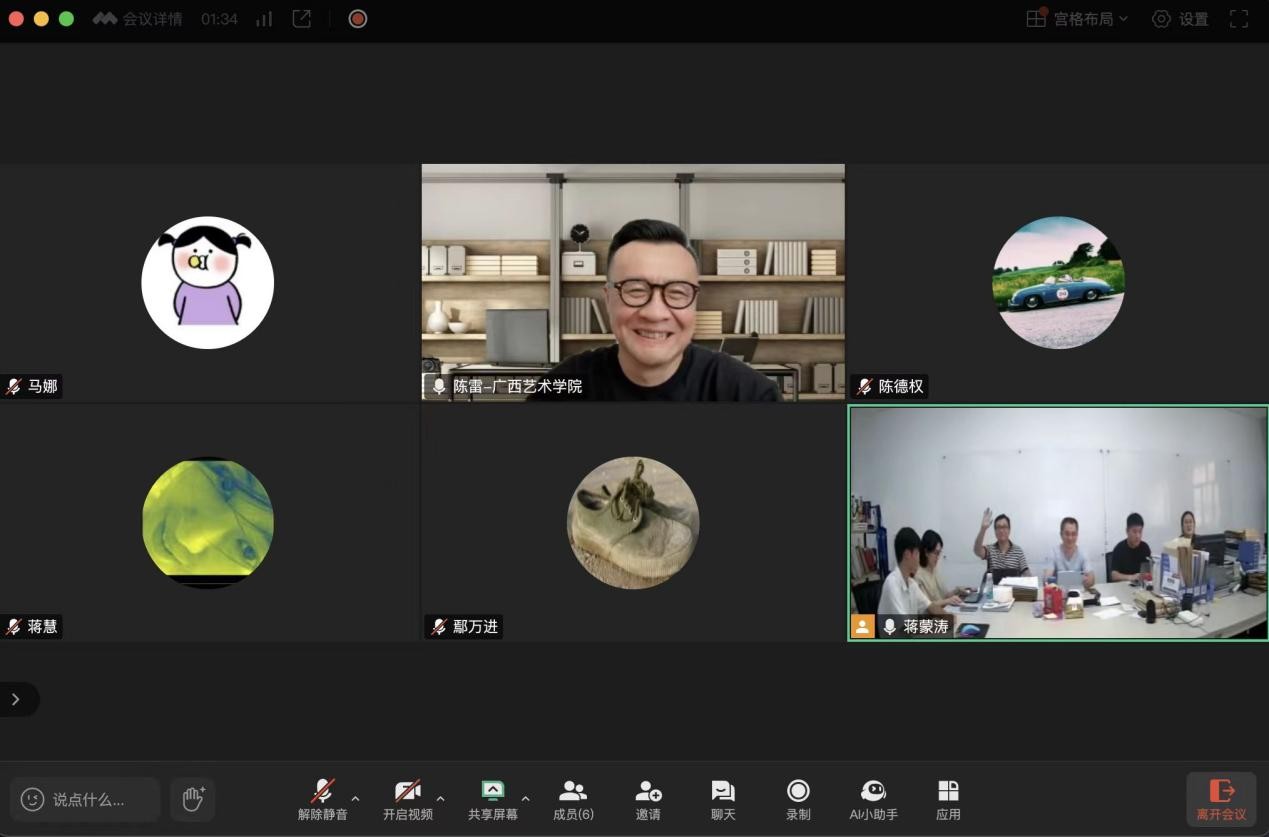Click the mic icon next to 蒋蒙涛
The image size is (1269, 837).
(889, 627)
